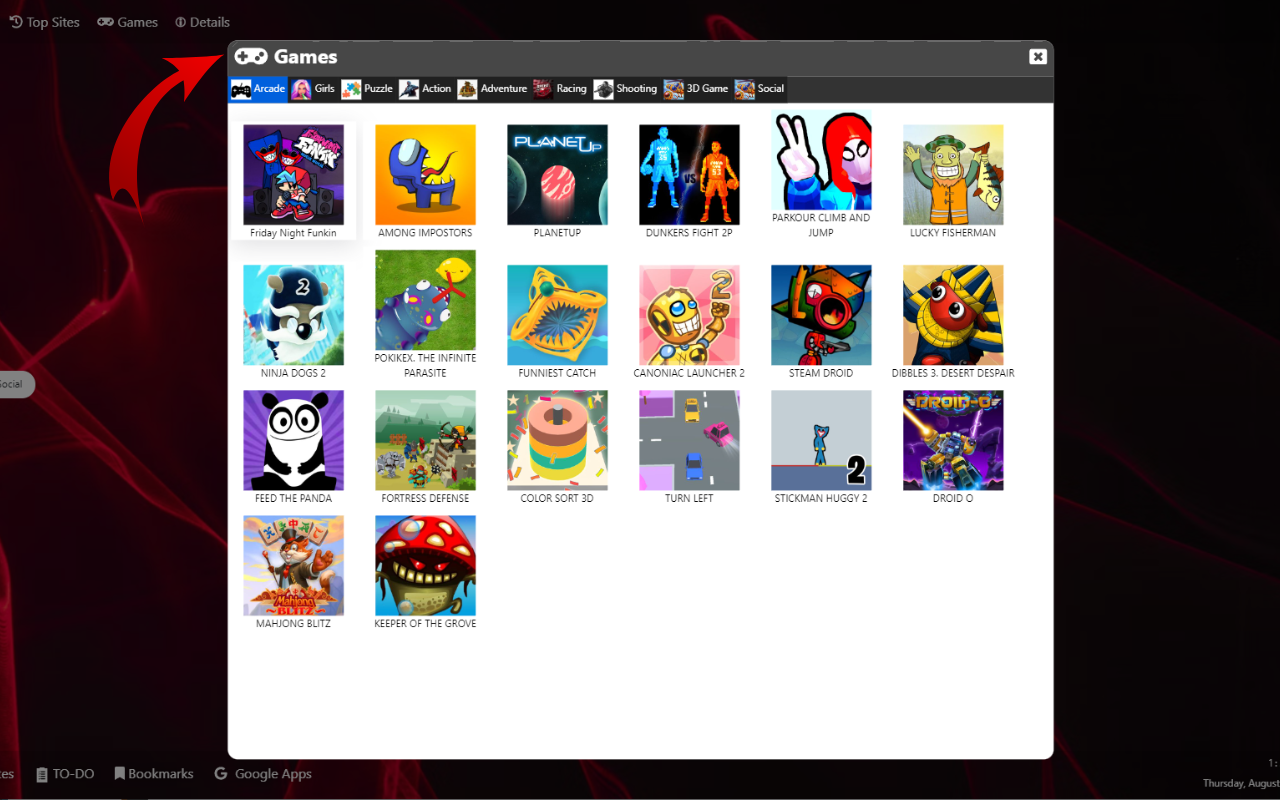1280x800 pixels.
Task: Open Canoniac Launcher 2 game icon
Action: tap(689, 315)
